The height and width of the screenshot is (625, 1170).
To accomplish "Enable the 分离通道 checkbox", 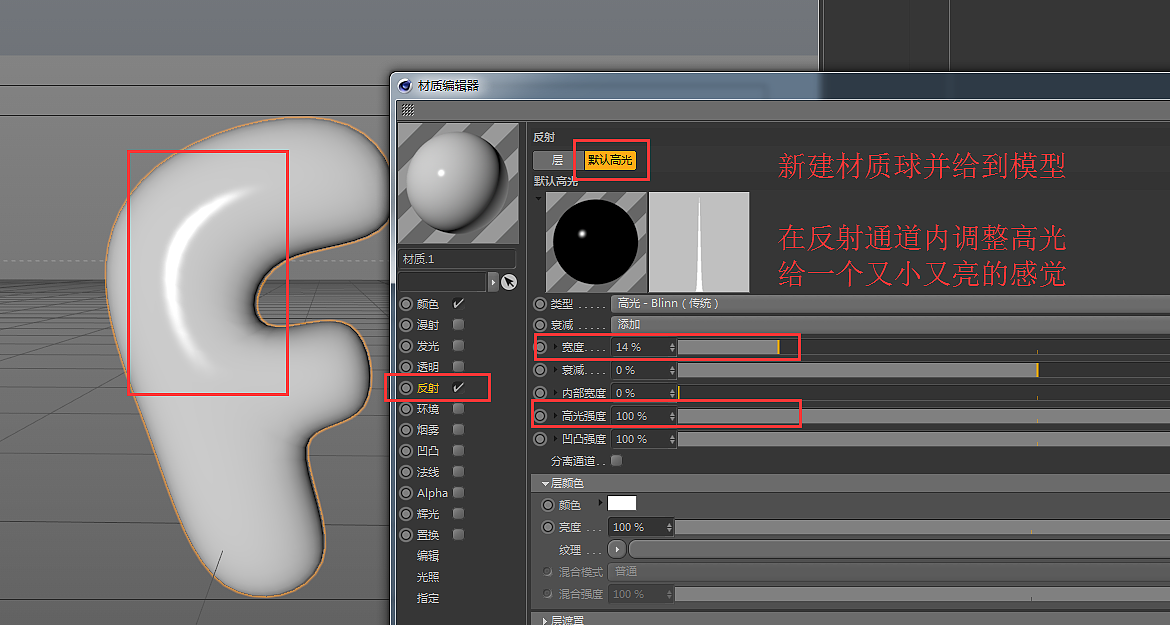I will (x=616, y=461).
